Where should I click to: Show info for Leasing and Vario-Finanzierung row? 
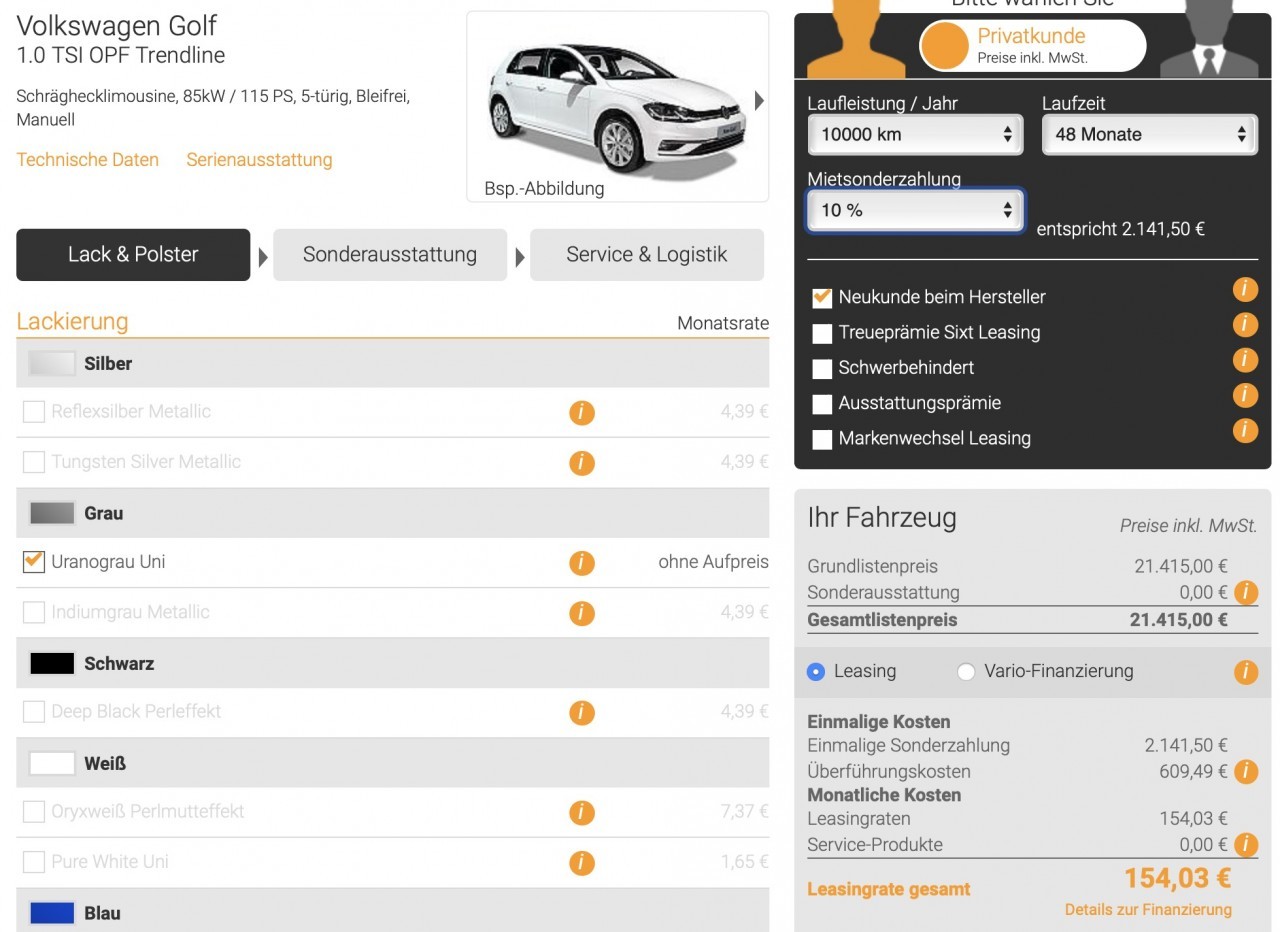click(1246, 672)
